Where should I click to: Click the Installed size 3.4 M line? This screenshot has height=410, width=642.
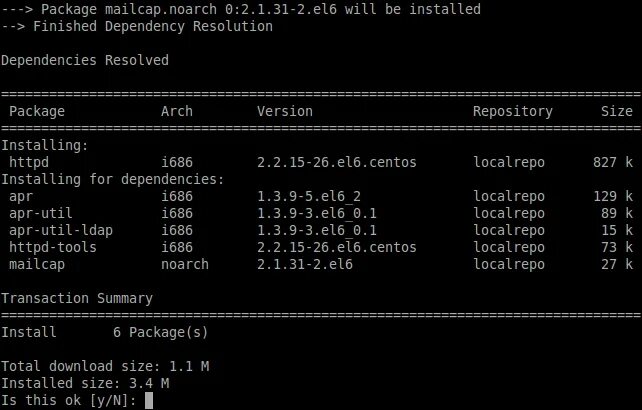coord(85,383)
